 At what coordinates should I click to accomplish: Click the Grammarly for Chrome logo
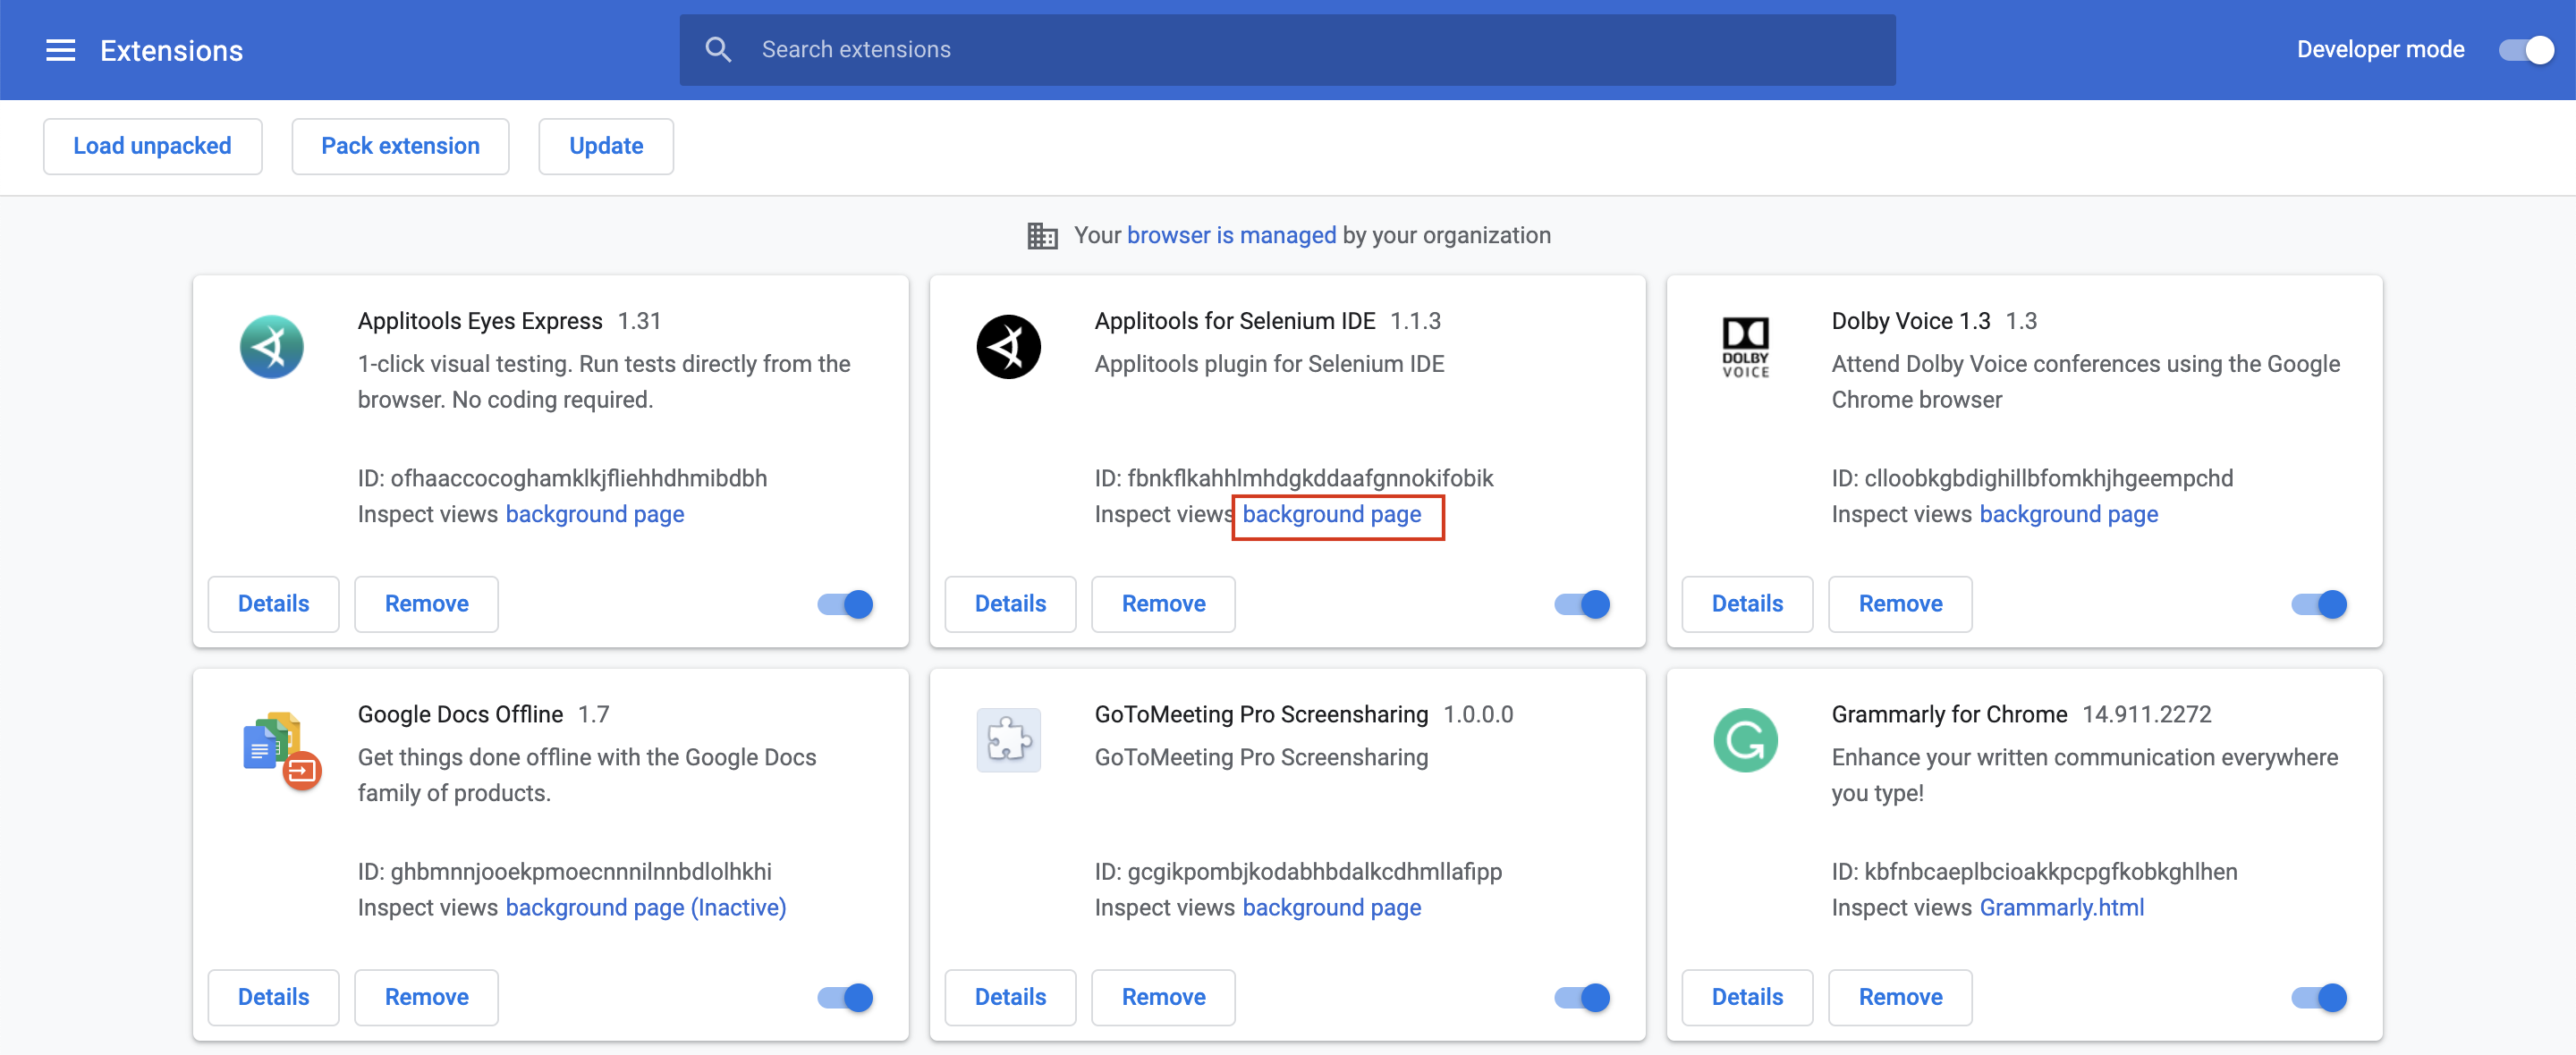1745,740
